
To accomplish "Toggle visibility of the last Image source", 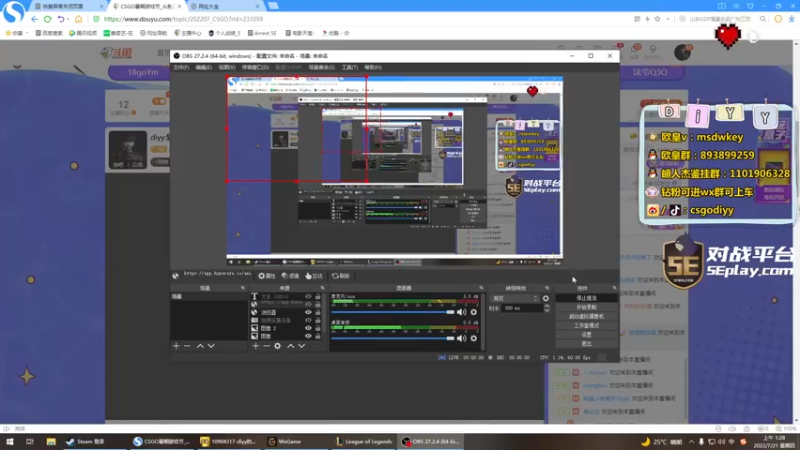I will (x=308, y=336).
